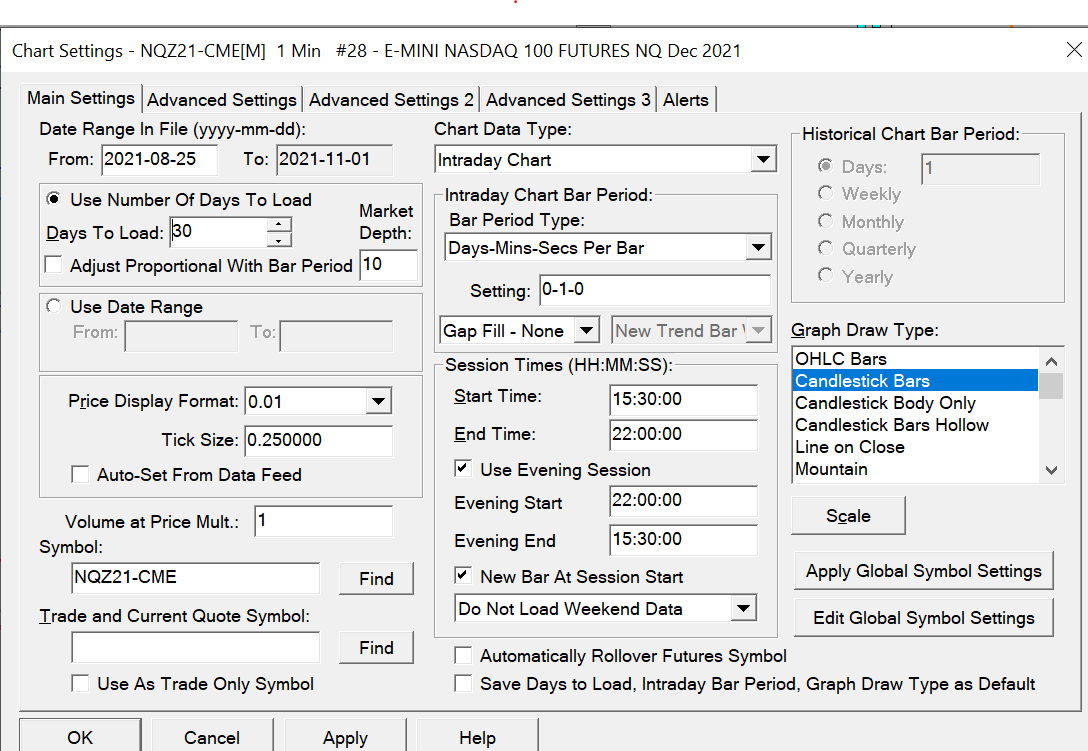Image resolution: width=1088 pixels, height=751 pixels.
Task: Click the Volume at Price Mult. field
Action: pyautogui.click(x=323, y=521)
